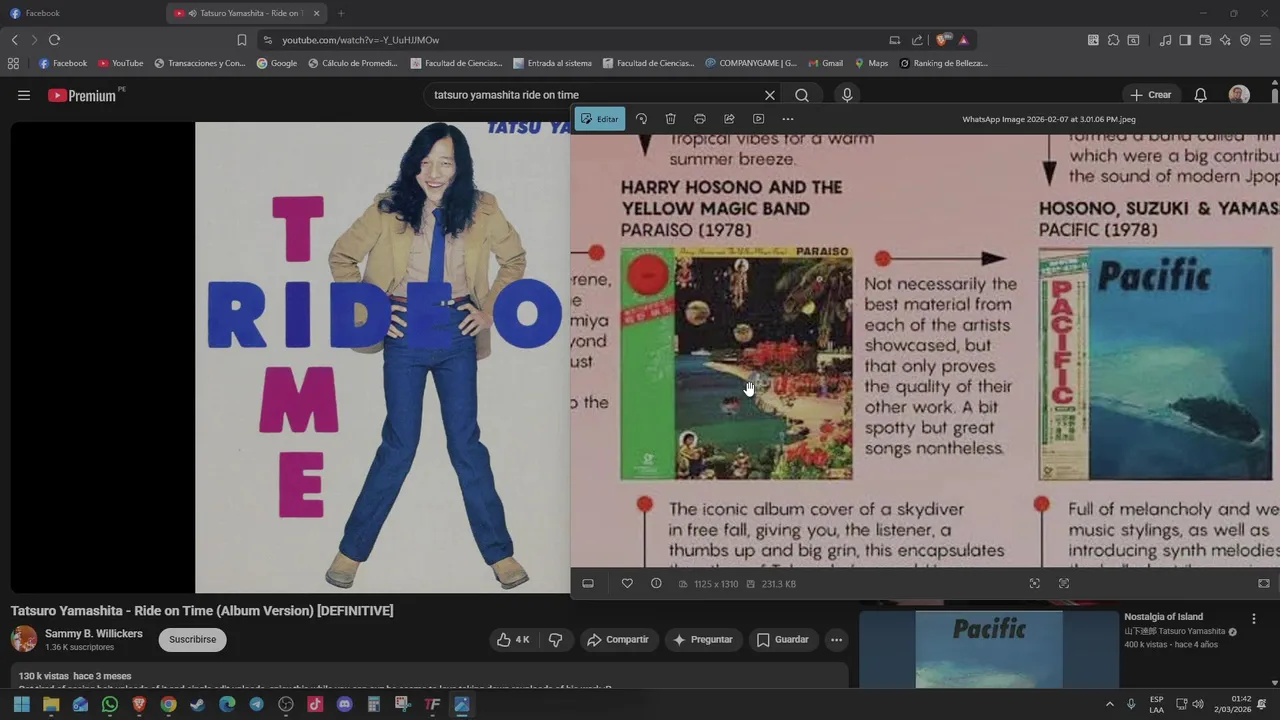Reload the current page
The height and width of the screenshot is (720, 1280).
(x=54, y=40)
